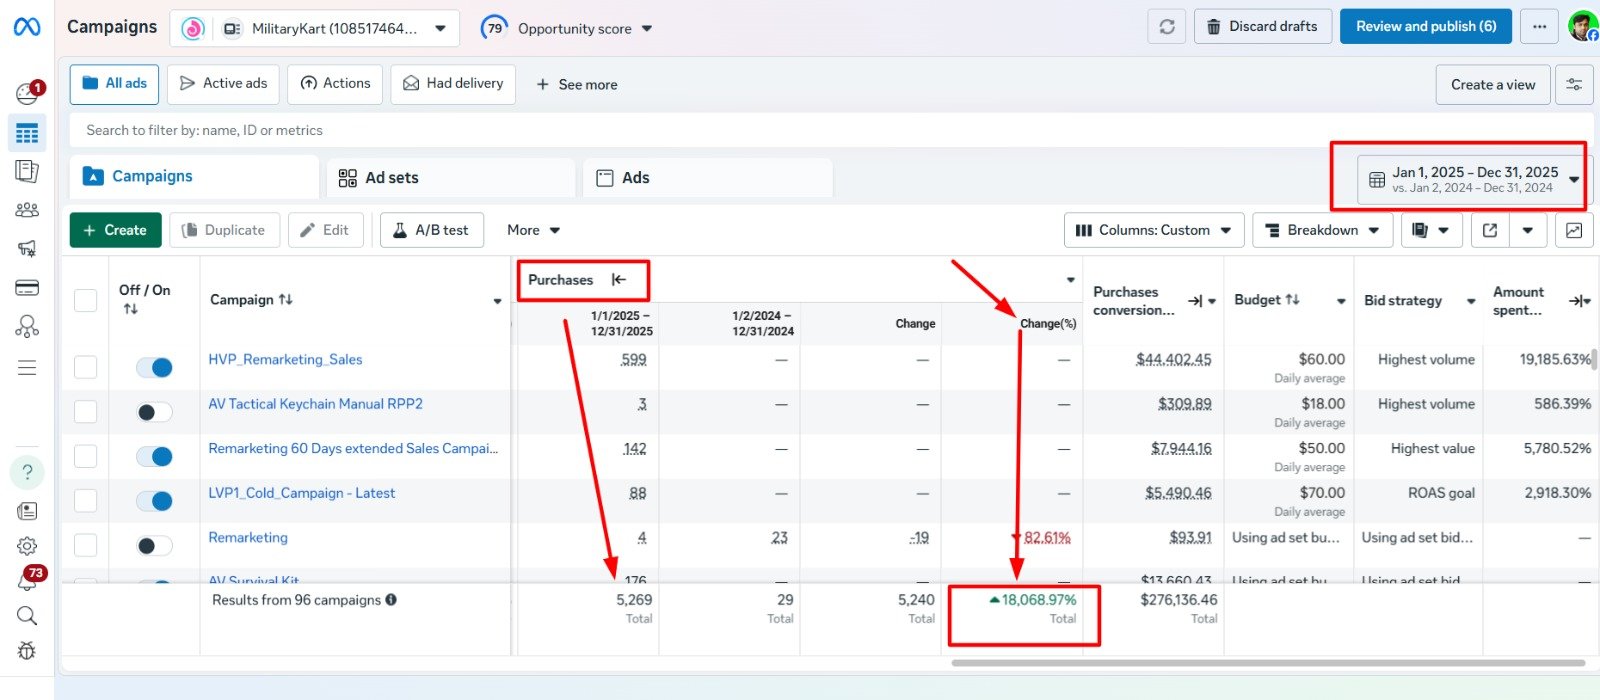Expand the Columns: Custom dropdown
Image resolution: width=1600 pixels, height=700 pixels.
[1154, 230]
